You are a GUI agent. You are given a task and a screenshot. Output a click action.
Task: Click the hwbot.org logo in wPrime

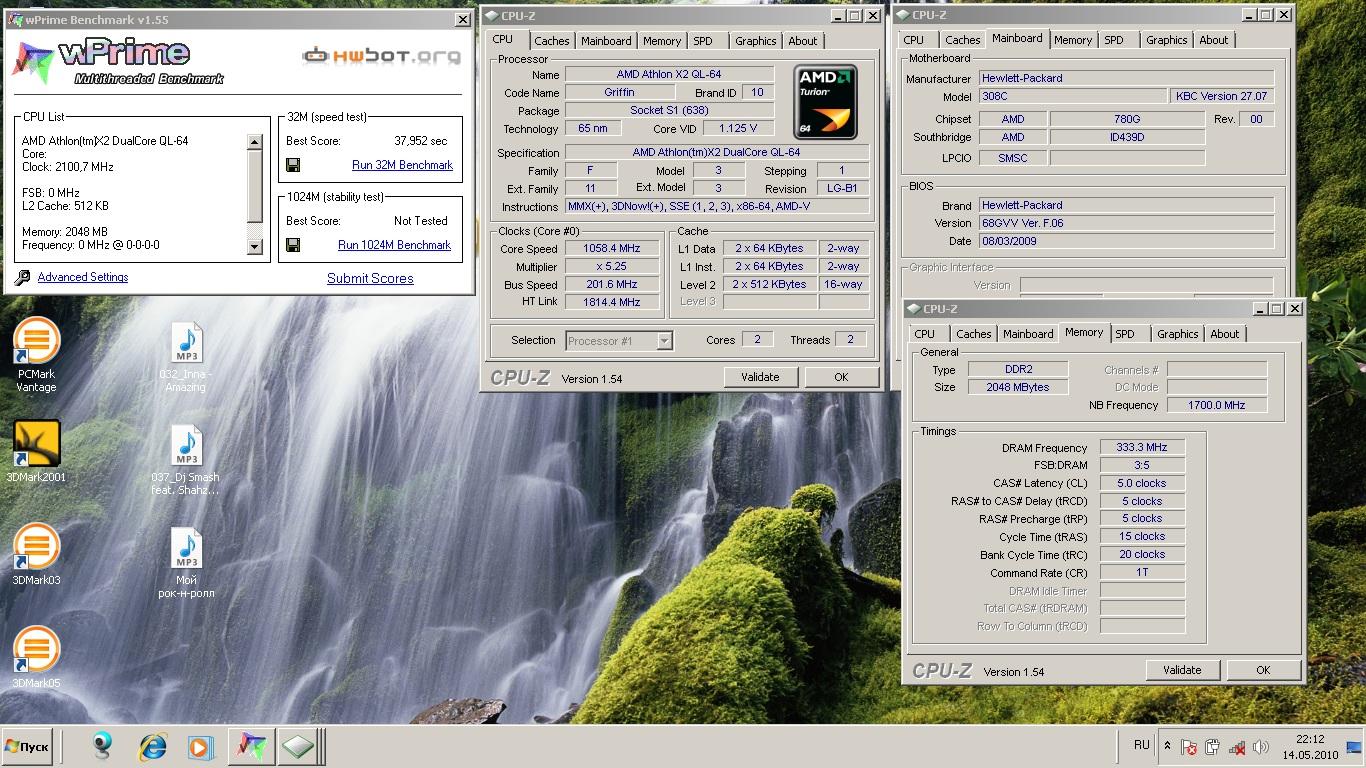click(382, 55)
